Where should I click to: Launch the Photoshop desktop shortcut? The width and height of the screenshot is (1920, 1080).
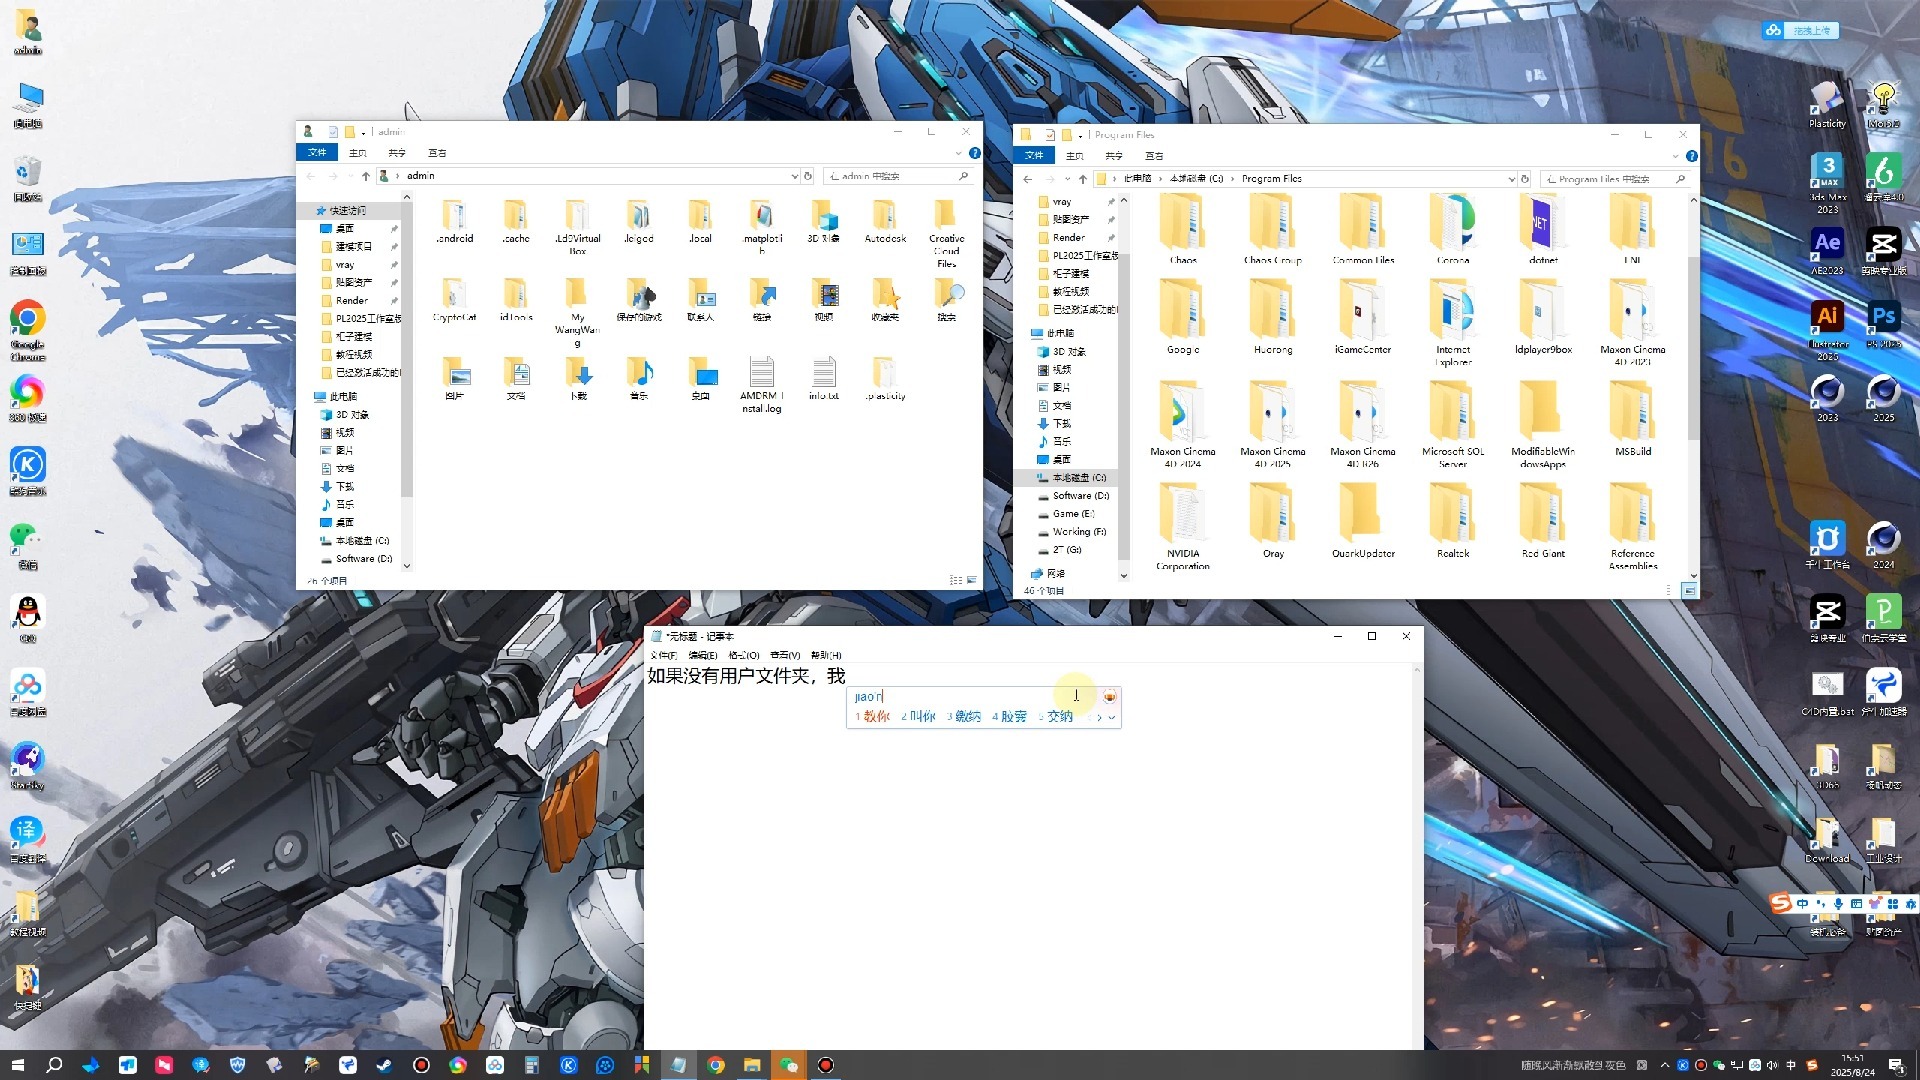coord(1883,323)
